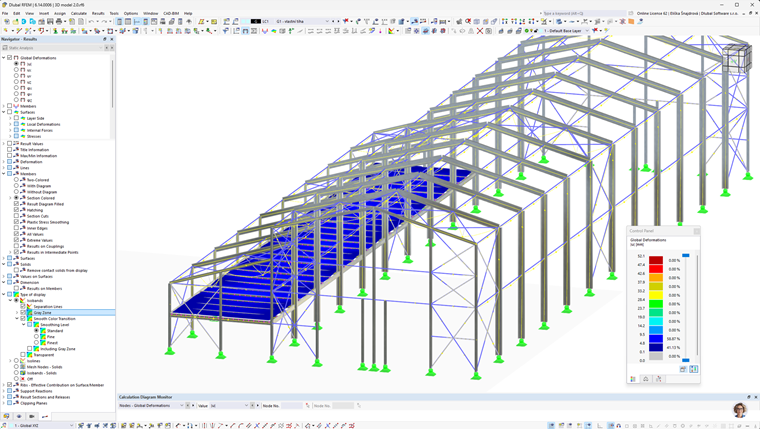Open Nodes - Global Deformations dropdown

click(x=181, y=405)
